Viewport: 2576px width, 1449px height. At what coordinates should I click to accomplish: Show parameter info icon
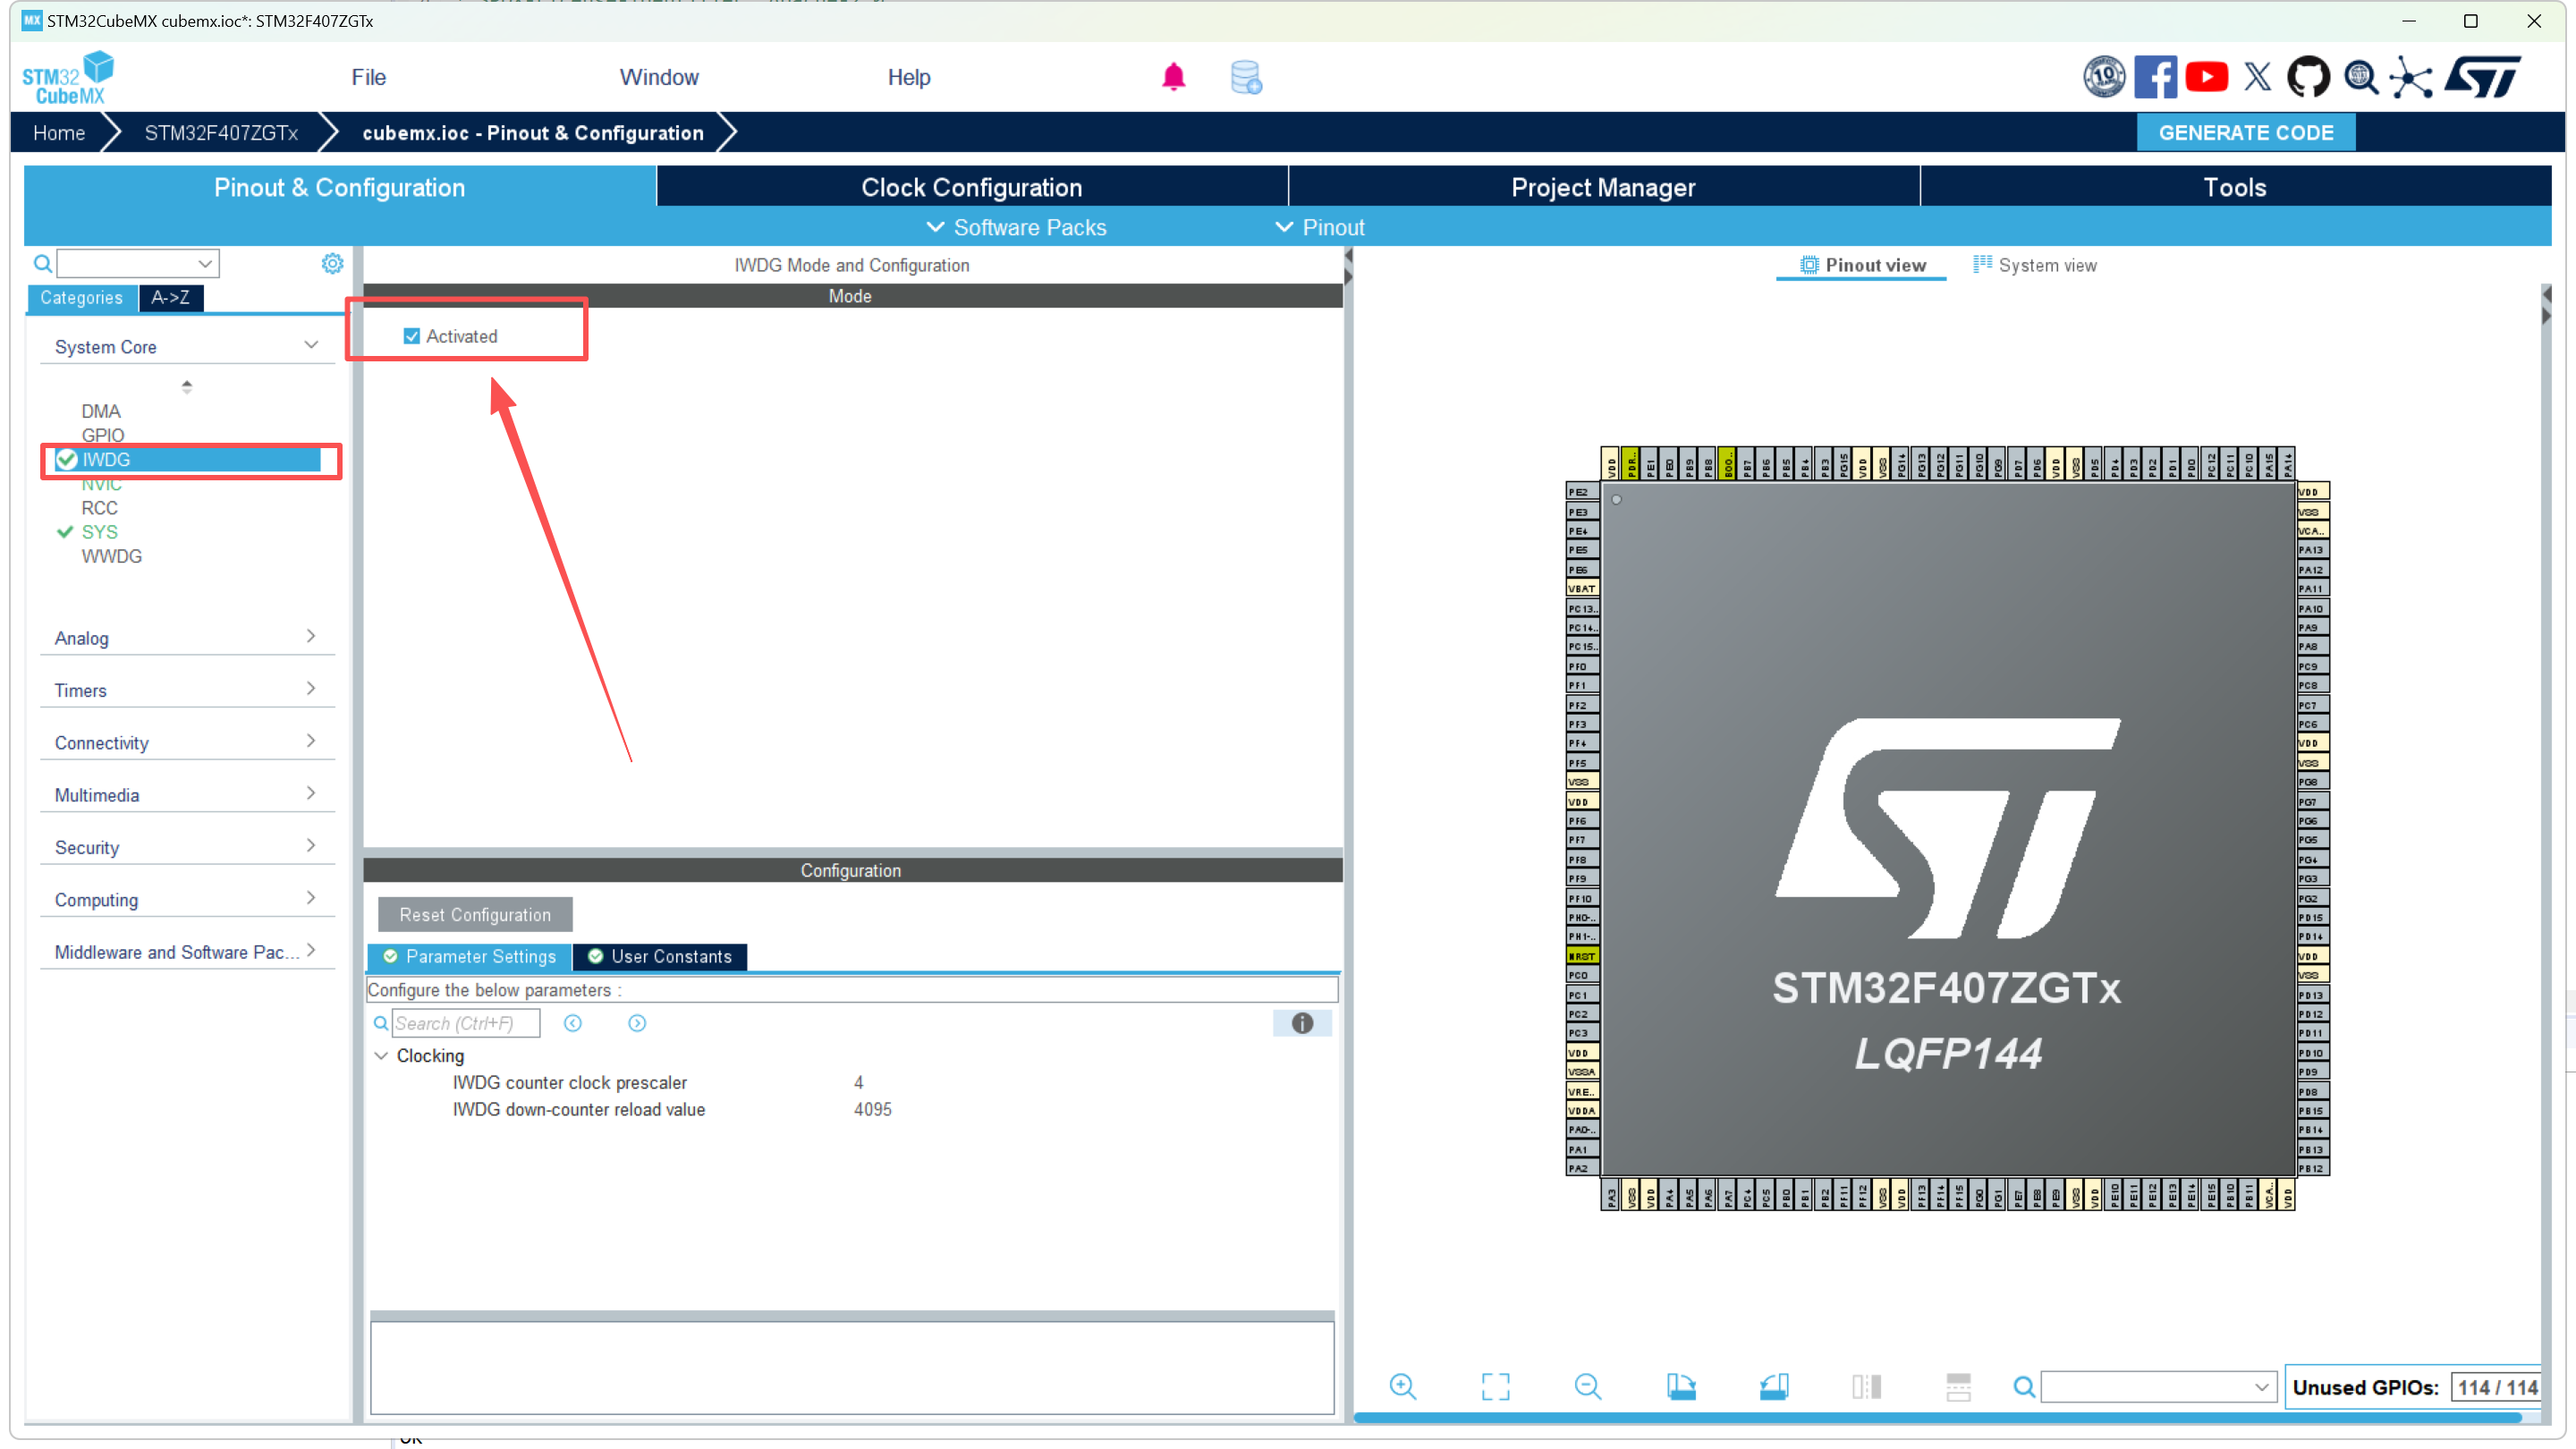coord(1302,1023)
